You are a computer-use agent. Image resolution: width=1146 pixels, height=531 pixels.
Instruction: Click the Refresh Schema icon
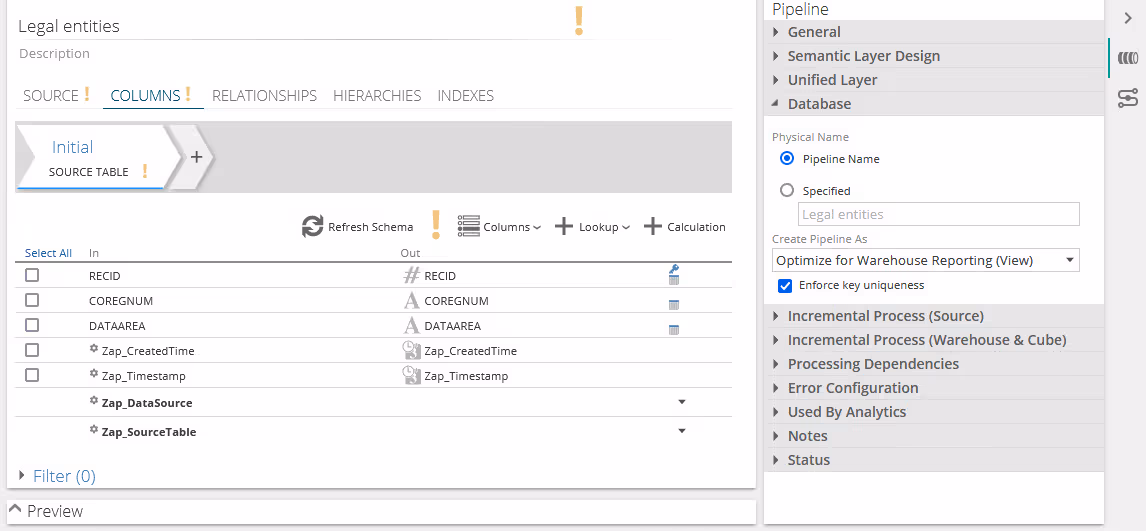point(313,227)
